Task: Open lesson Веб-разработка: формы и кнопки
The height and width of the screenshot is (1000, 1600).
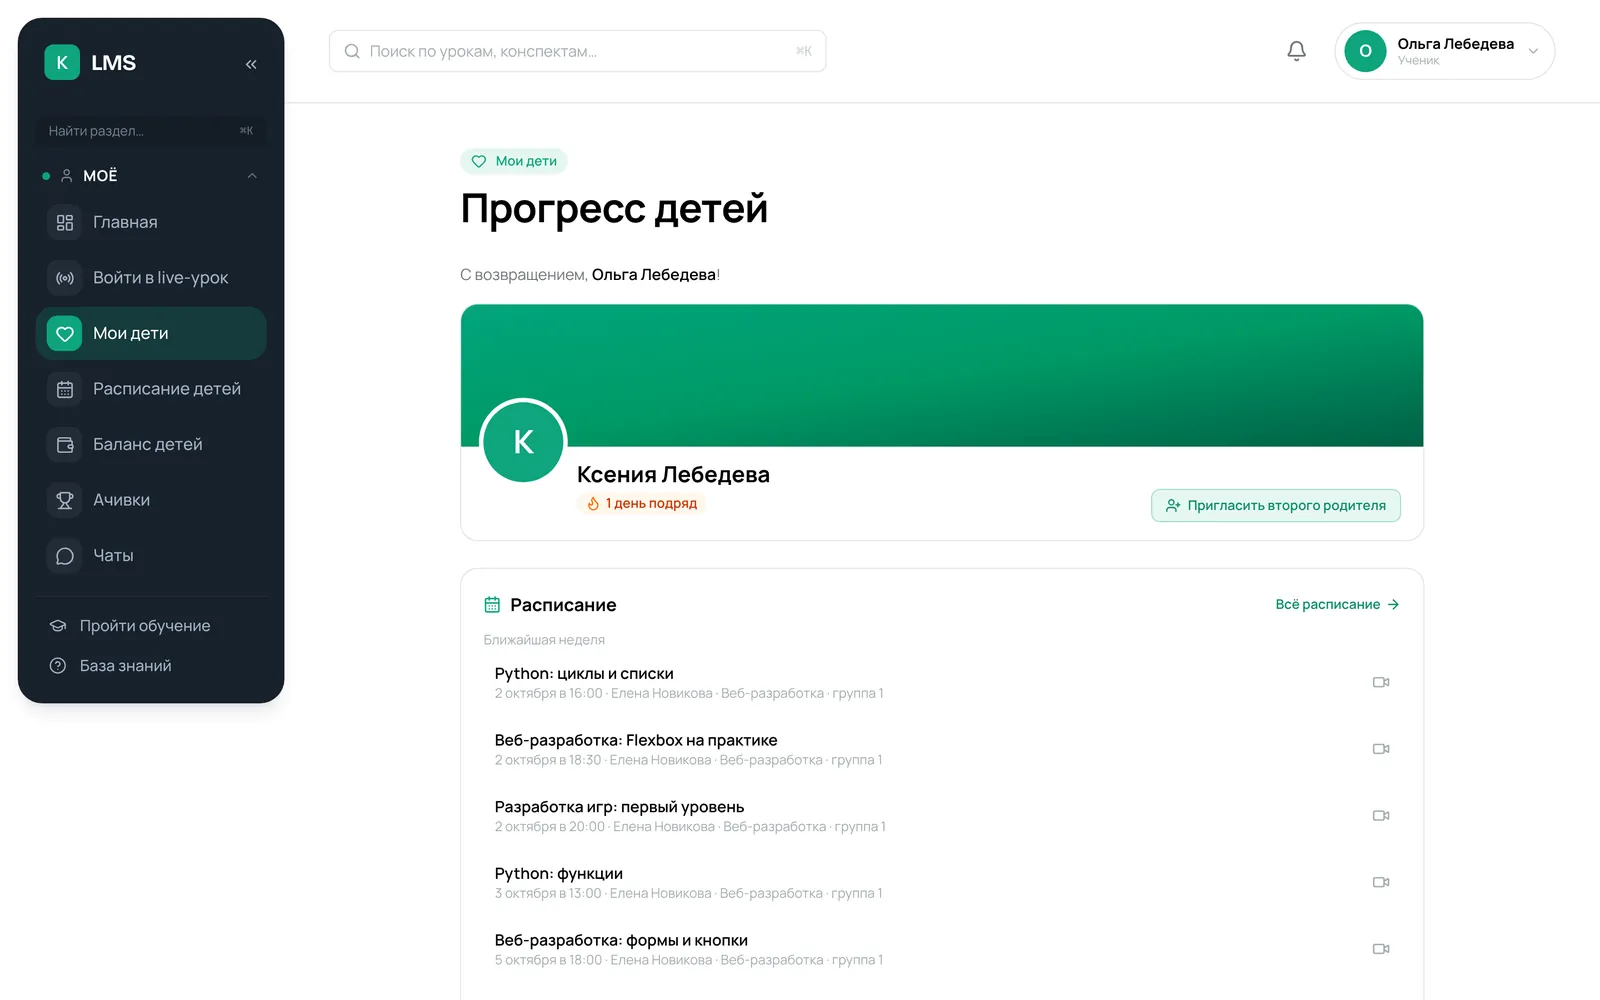Action: (x=941, y=949)
